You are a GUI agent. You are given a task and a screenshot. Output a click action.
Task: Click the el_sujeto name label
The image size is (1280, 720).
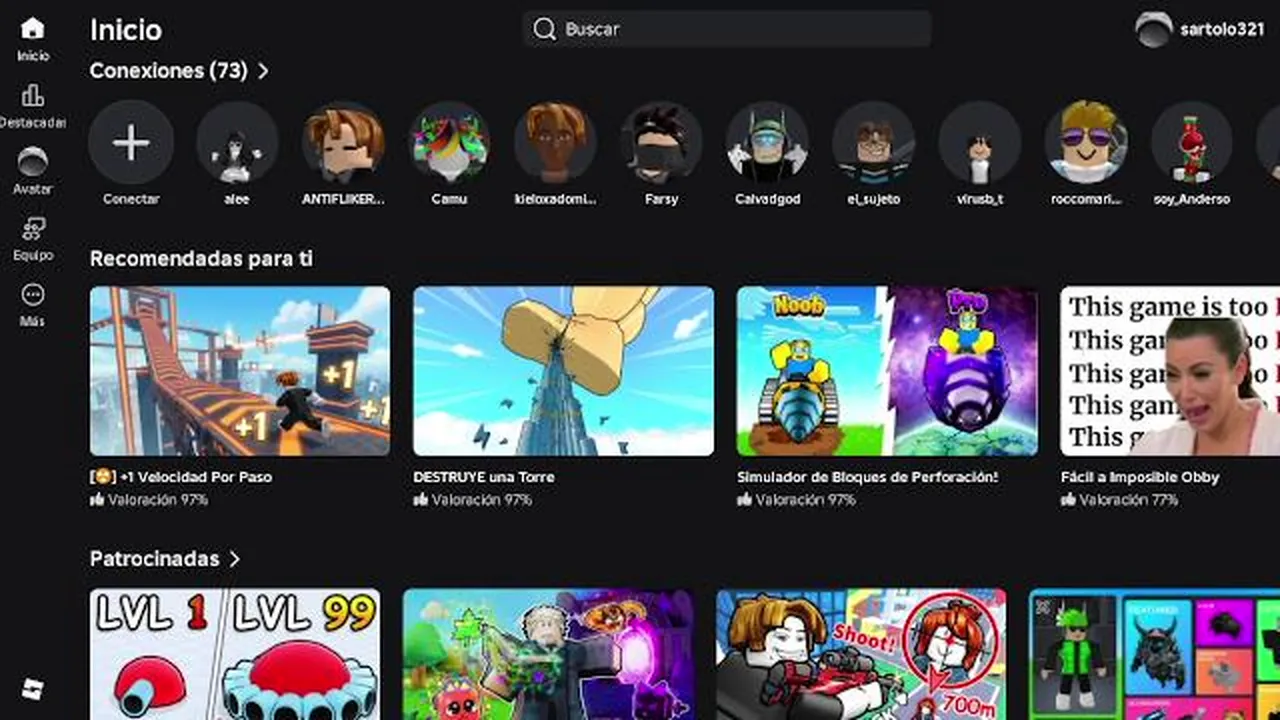(x=873, y=199)
